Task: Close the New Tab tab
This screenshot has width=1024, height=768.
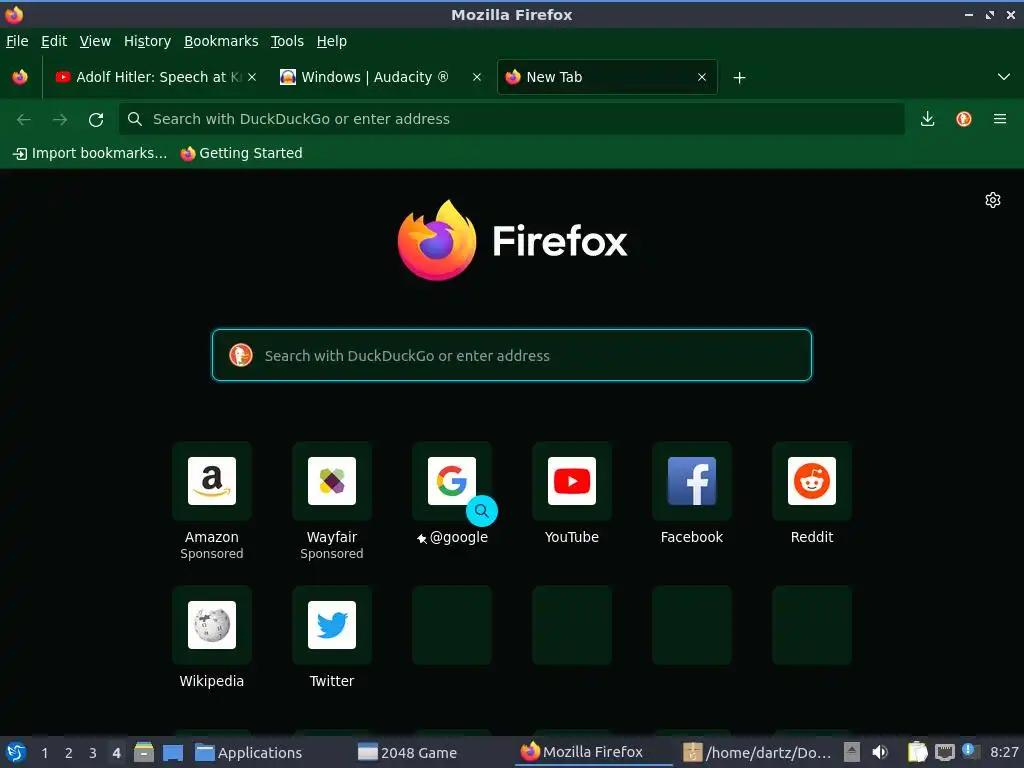Action: [x=702, y=77]
